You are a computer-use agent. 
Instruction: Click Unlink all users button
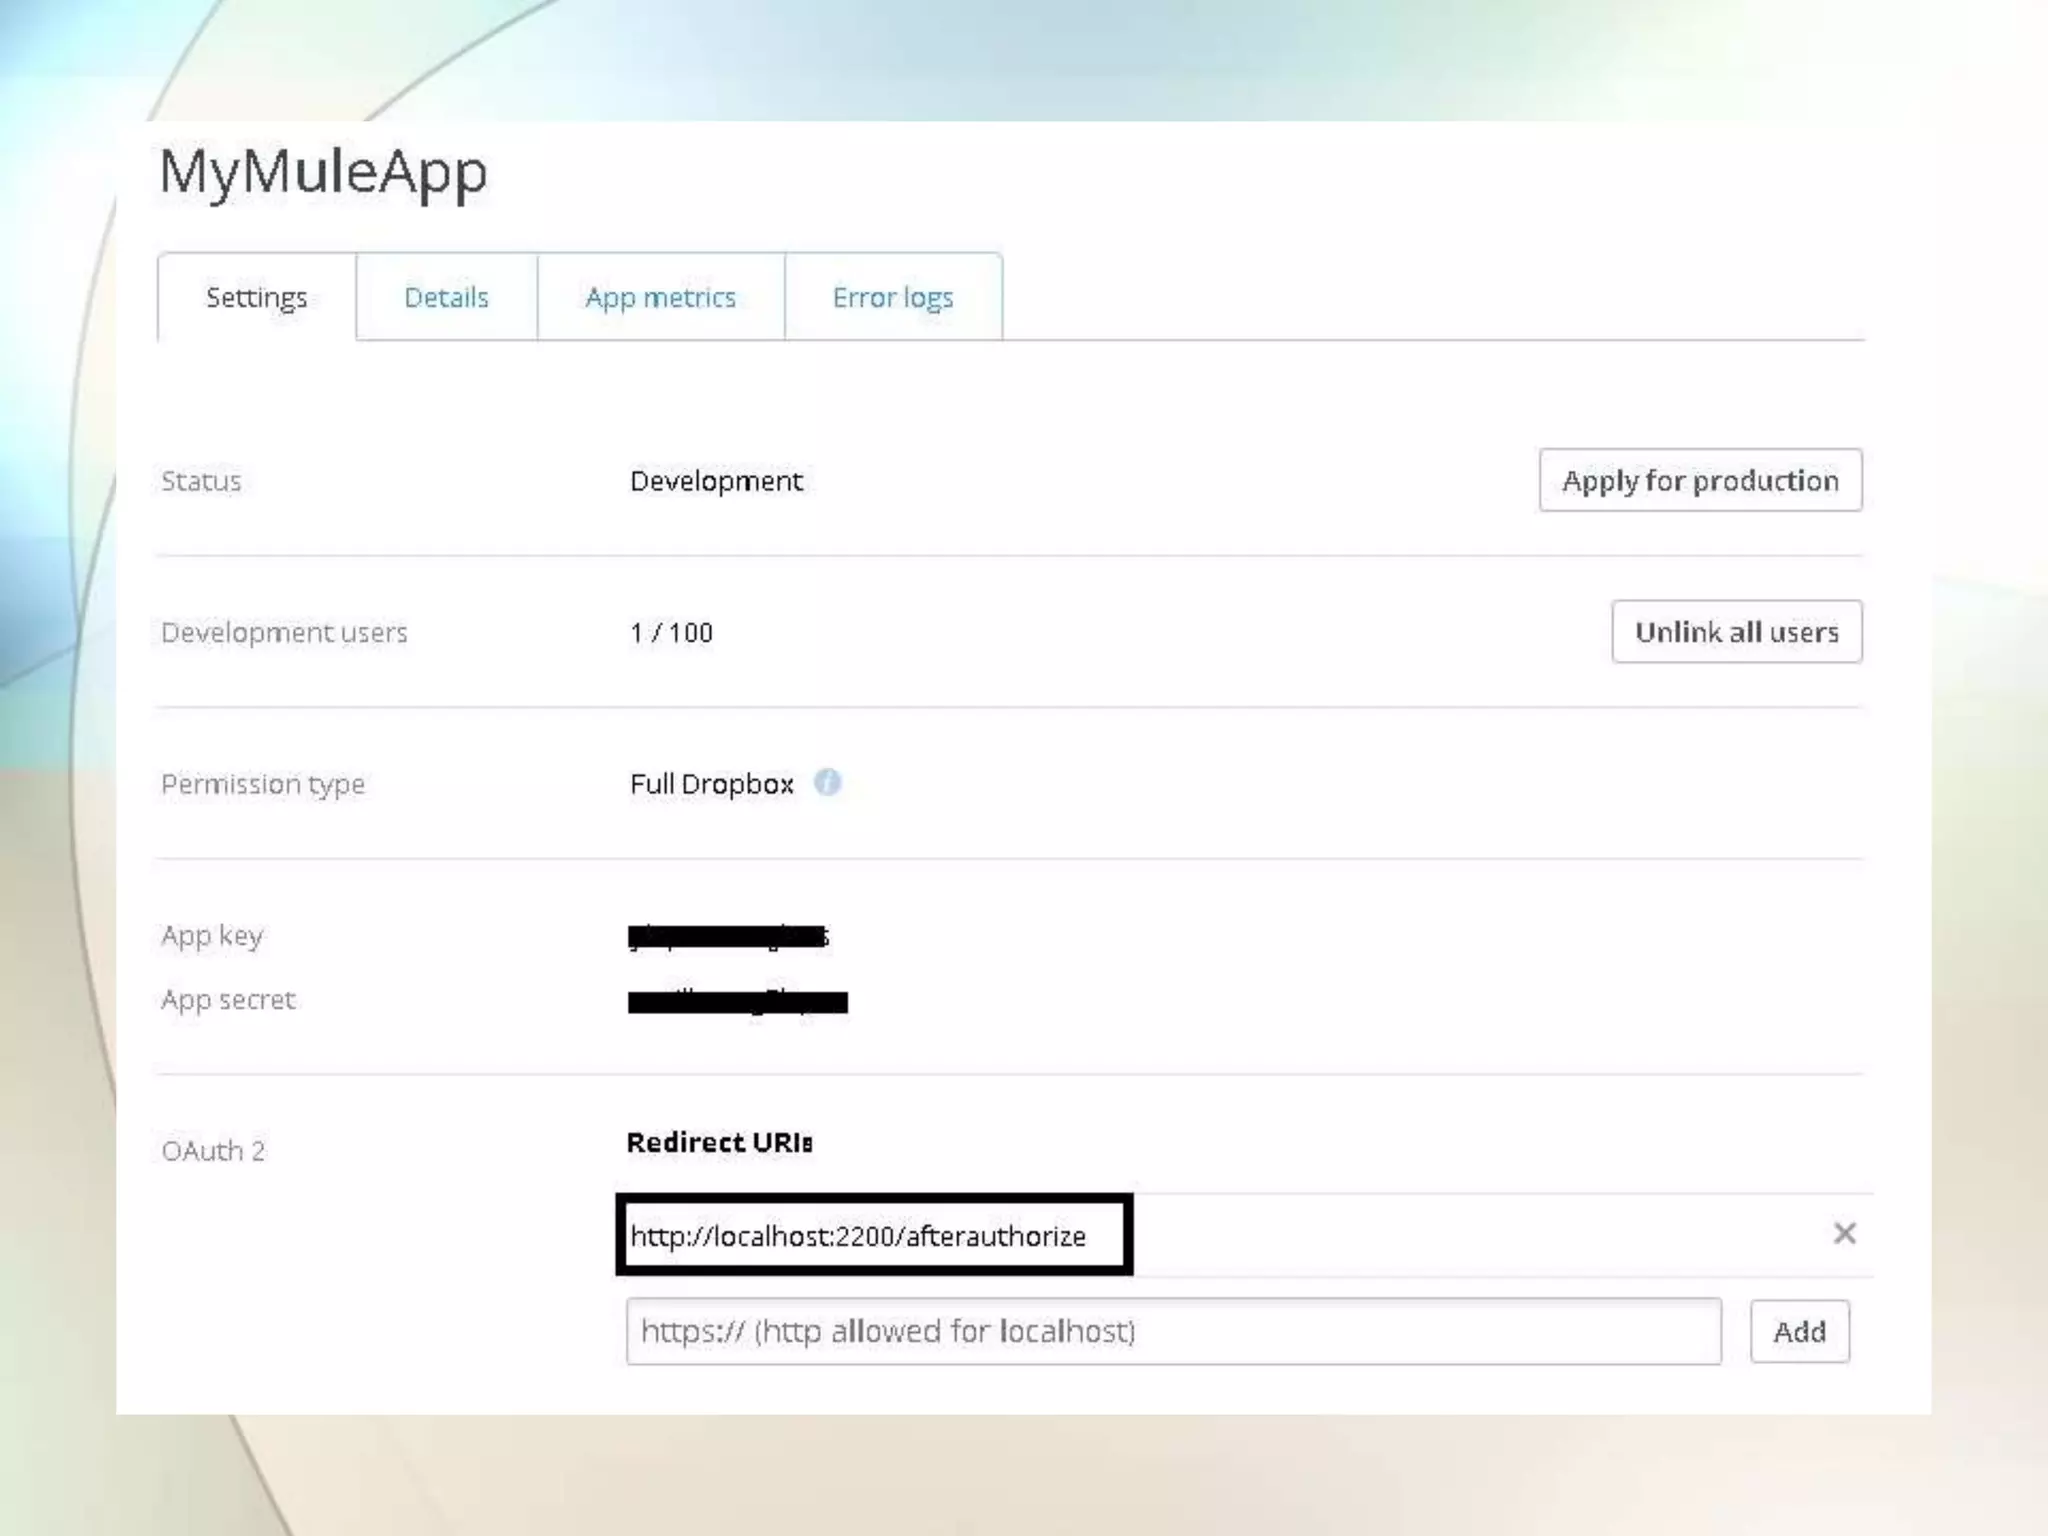(1736, 632)
